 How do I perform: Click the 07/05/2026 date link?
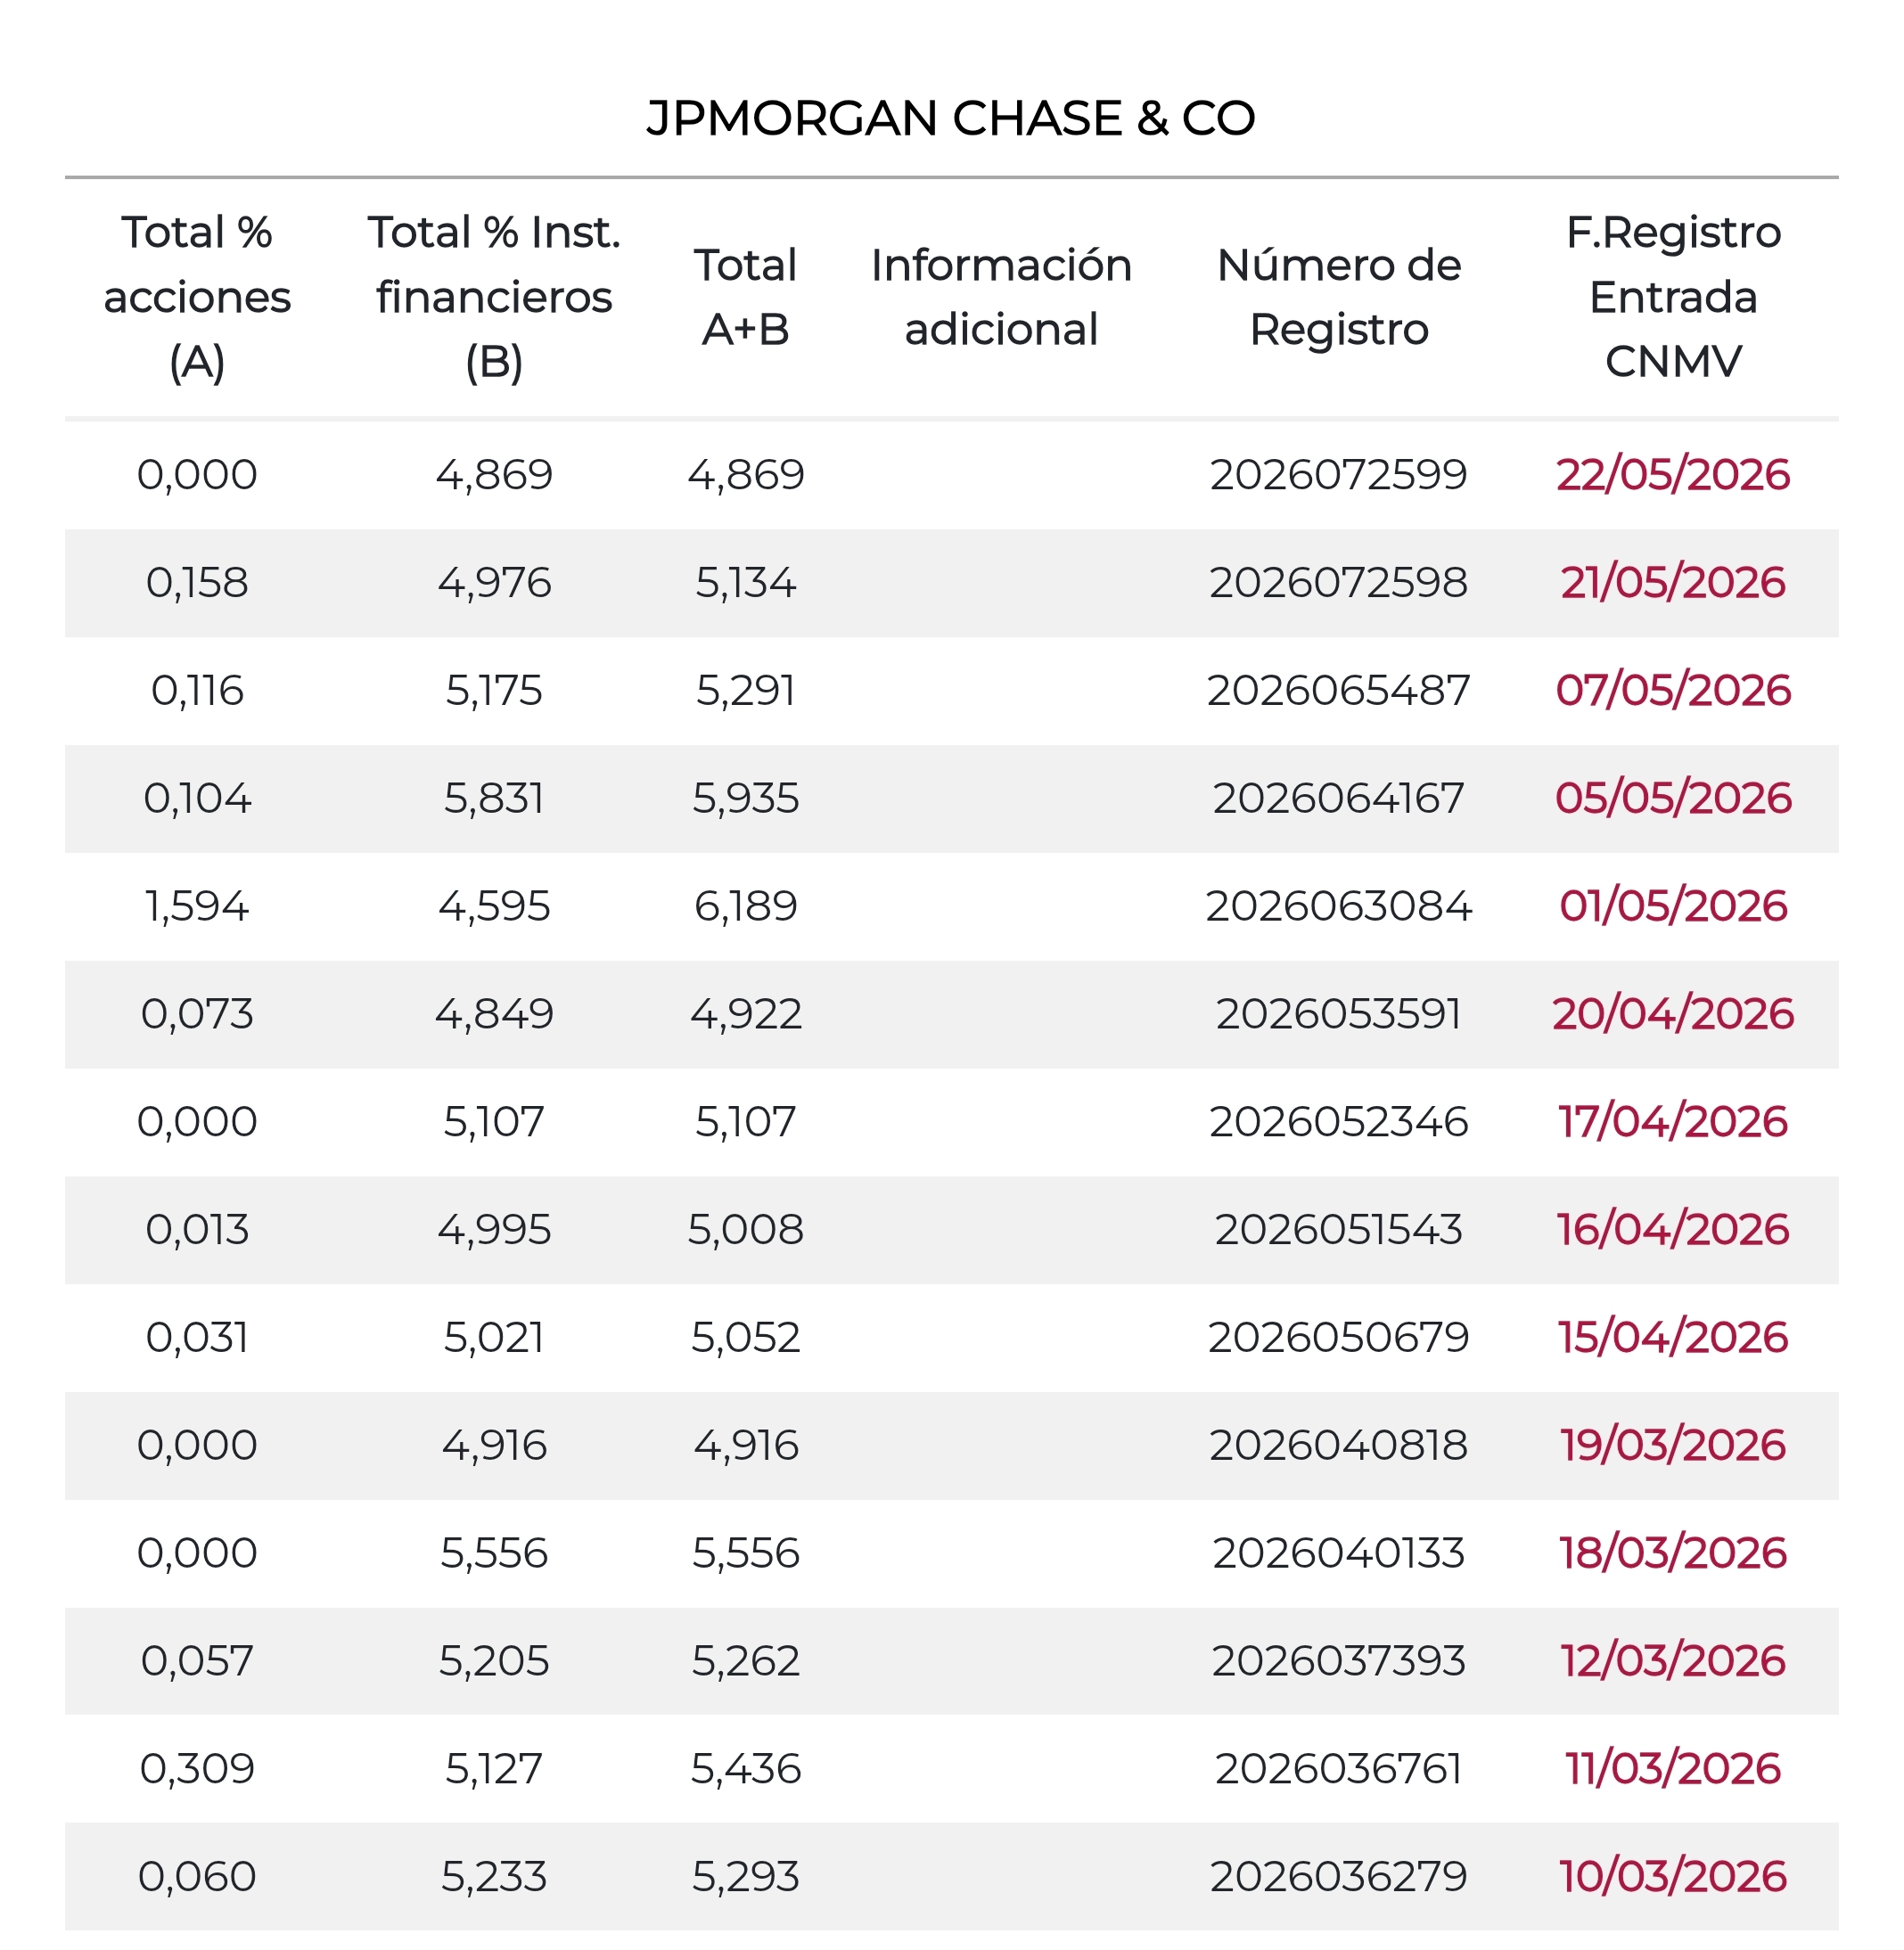pos(1673,690)
